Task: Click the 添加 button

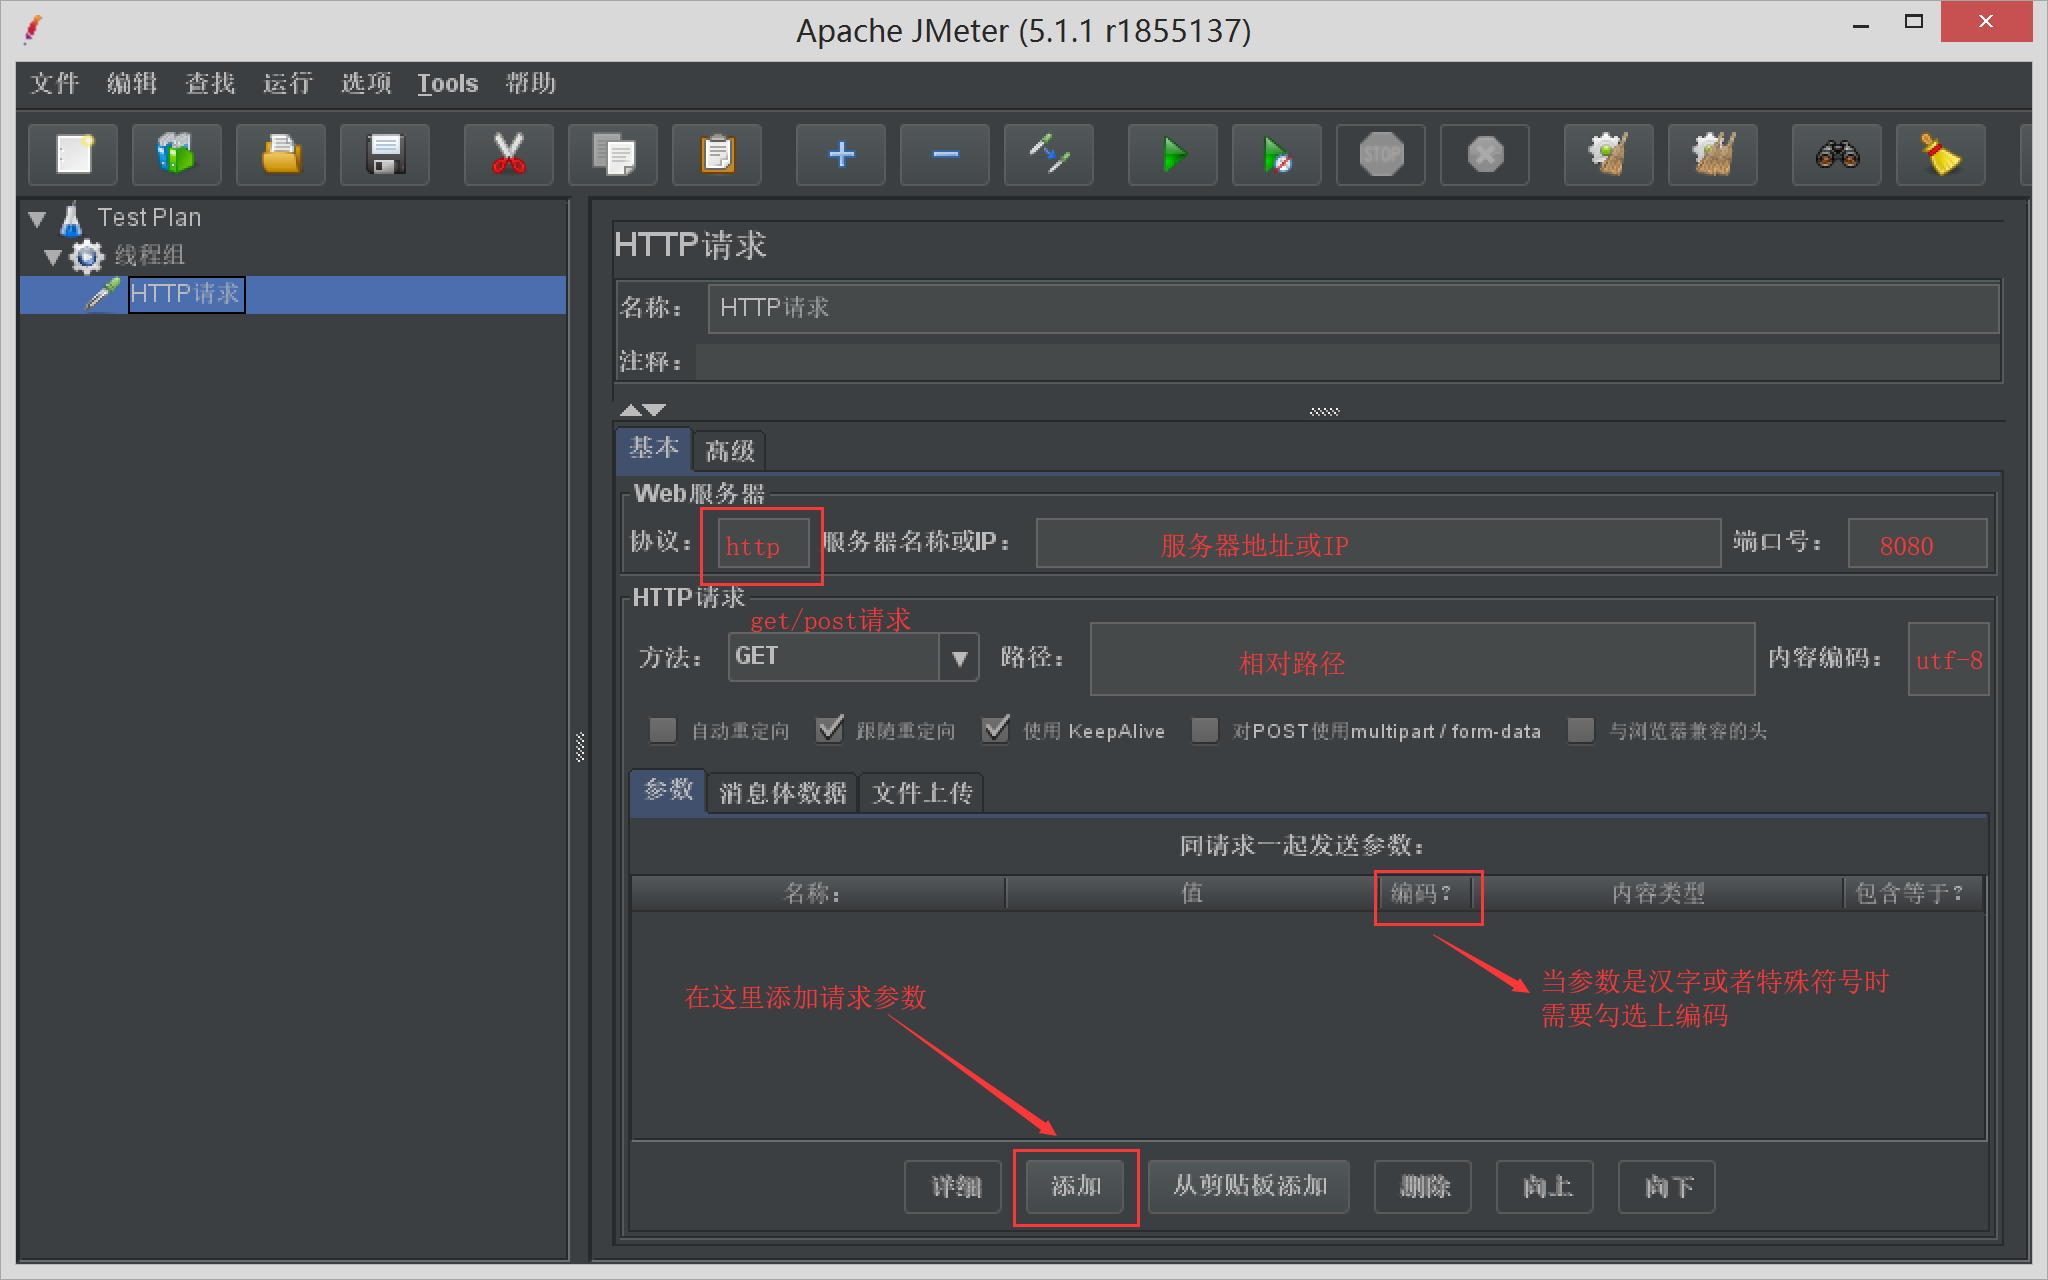Action: (1075, 1186)
